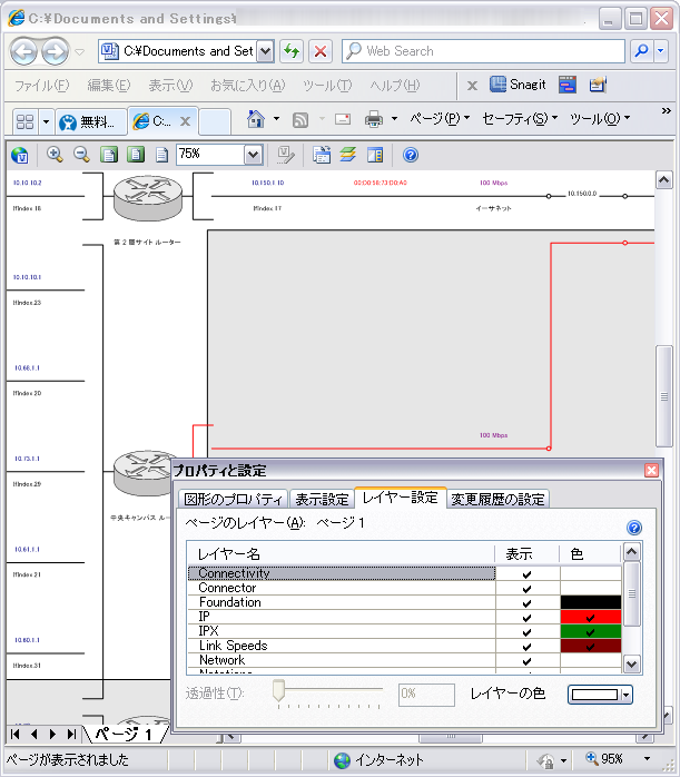Toggle the IPX layer green color checkbox

pyautogui.click(x=590, y=632)
